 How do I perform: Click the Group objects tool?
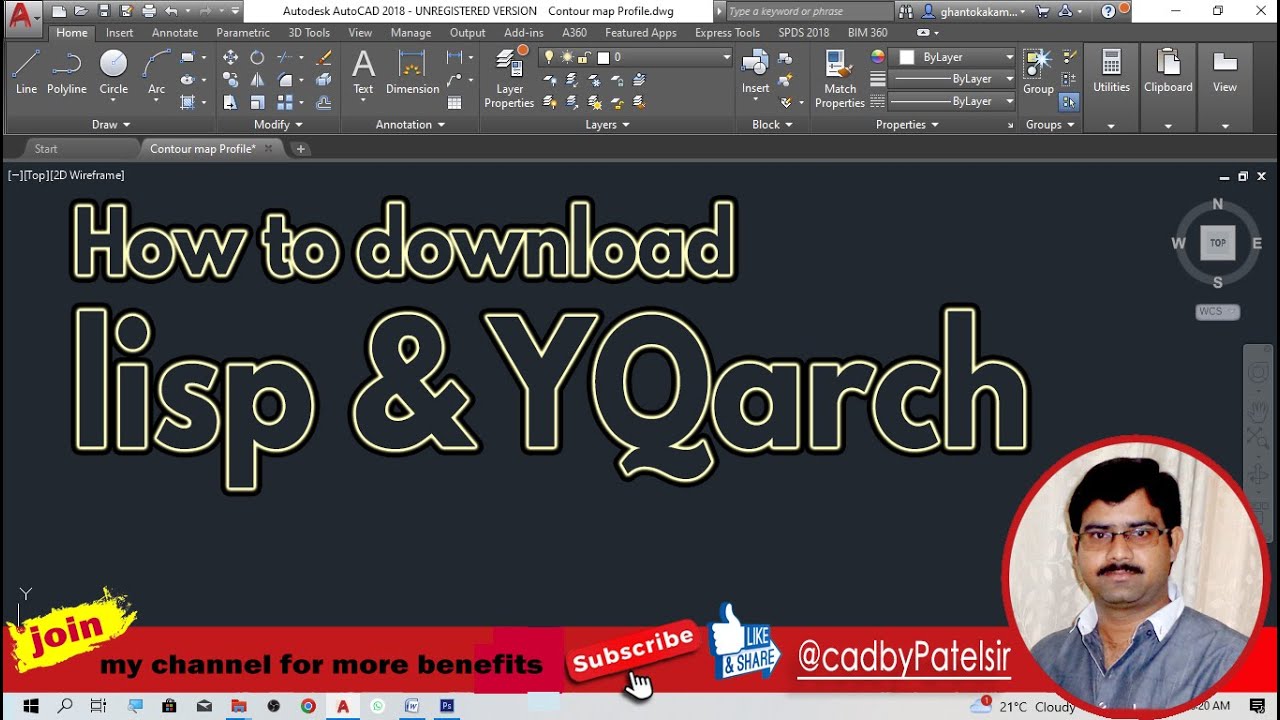1038,72
